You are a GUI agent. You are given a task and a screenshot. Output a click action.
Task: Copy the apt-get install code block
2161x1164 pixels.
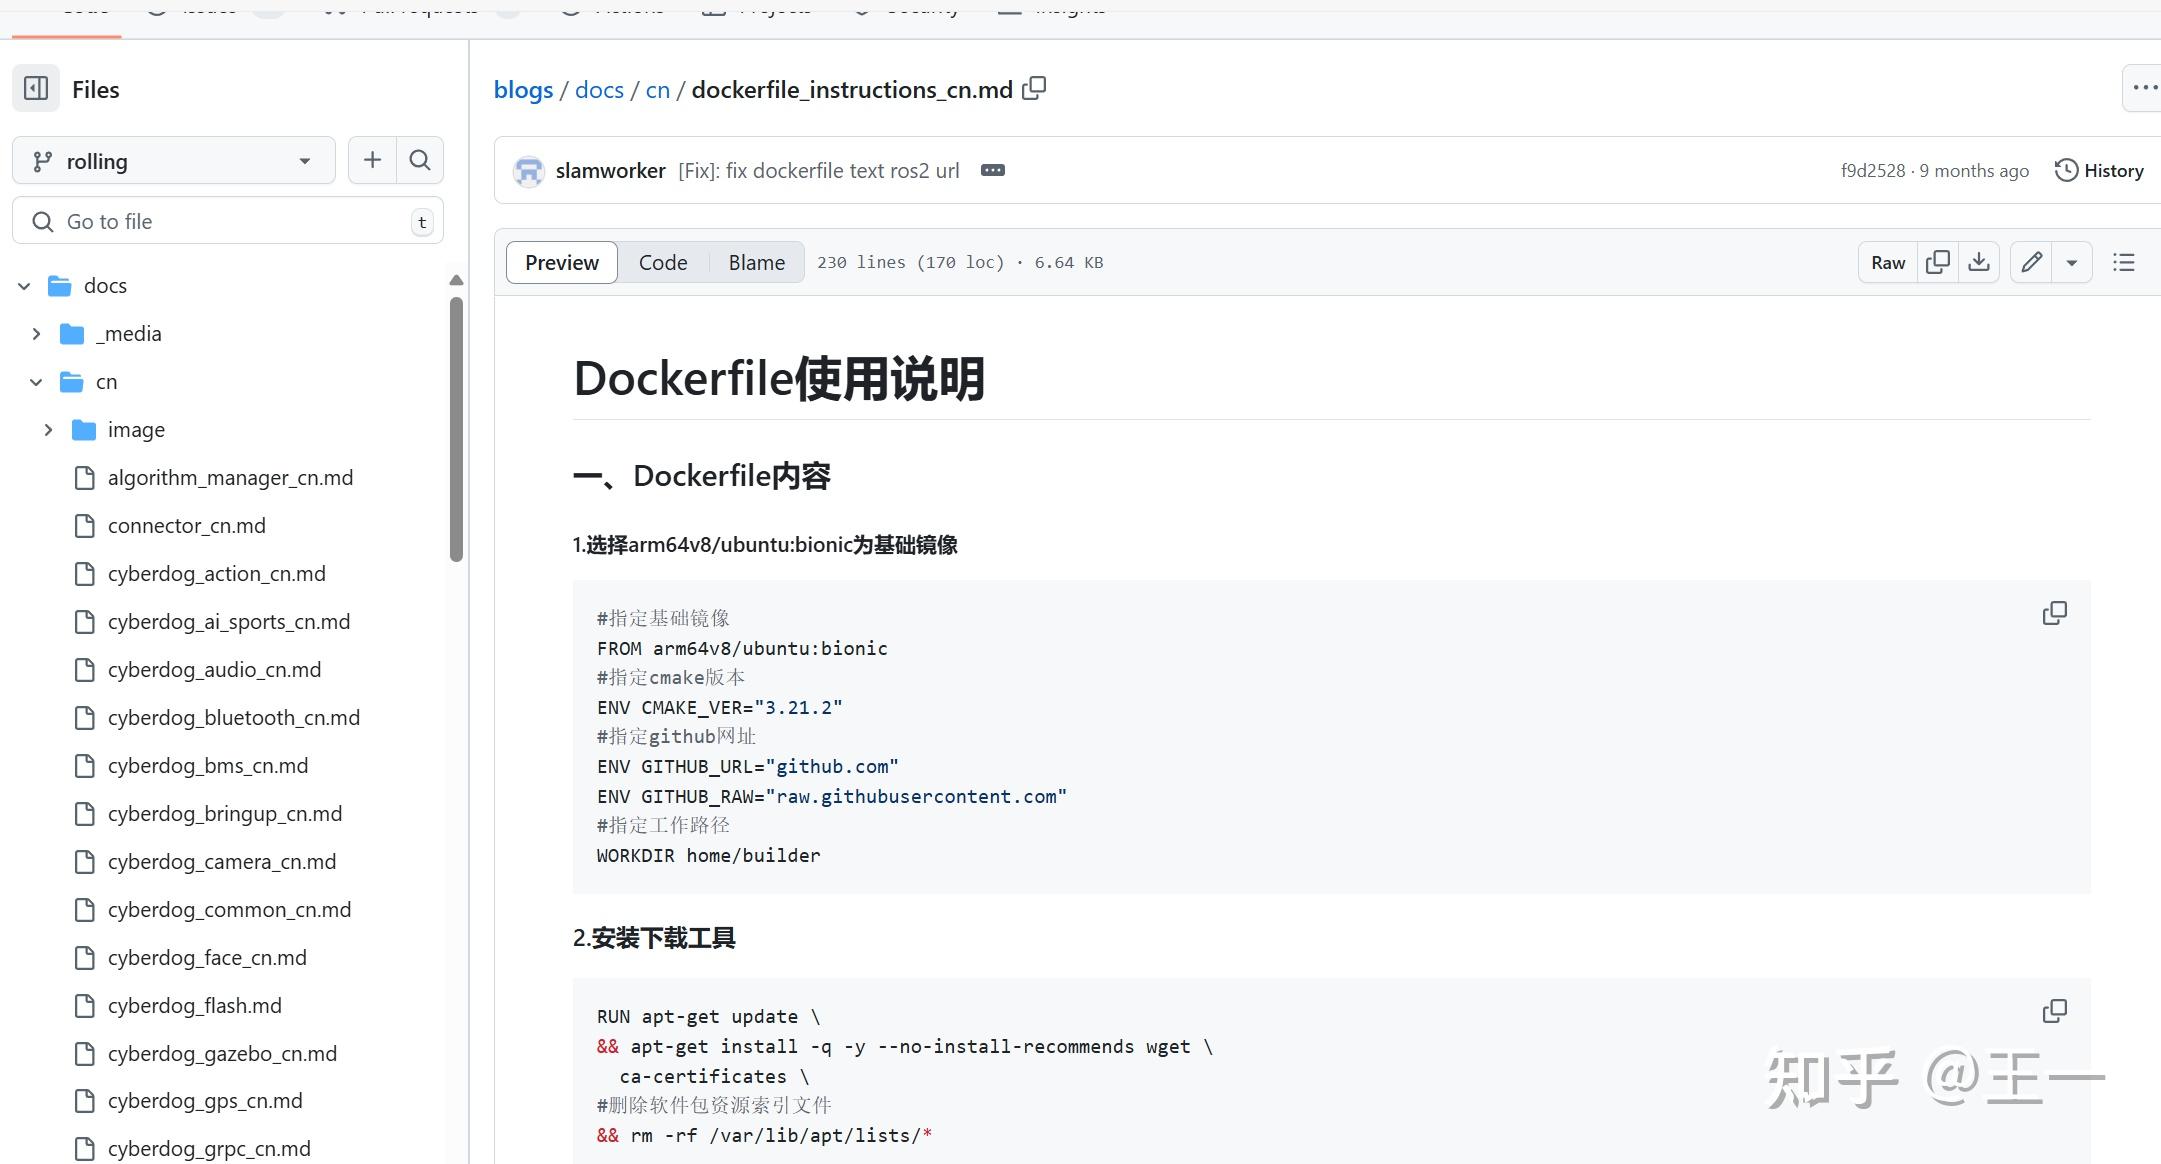tap(2054, 1011)
